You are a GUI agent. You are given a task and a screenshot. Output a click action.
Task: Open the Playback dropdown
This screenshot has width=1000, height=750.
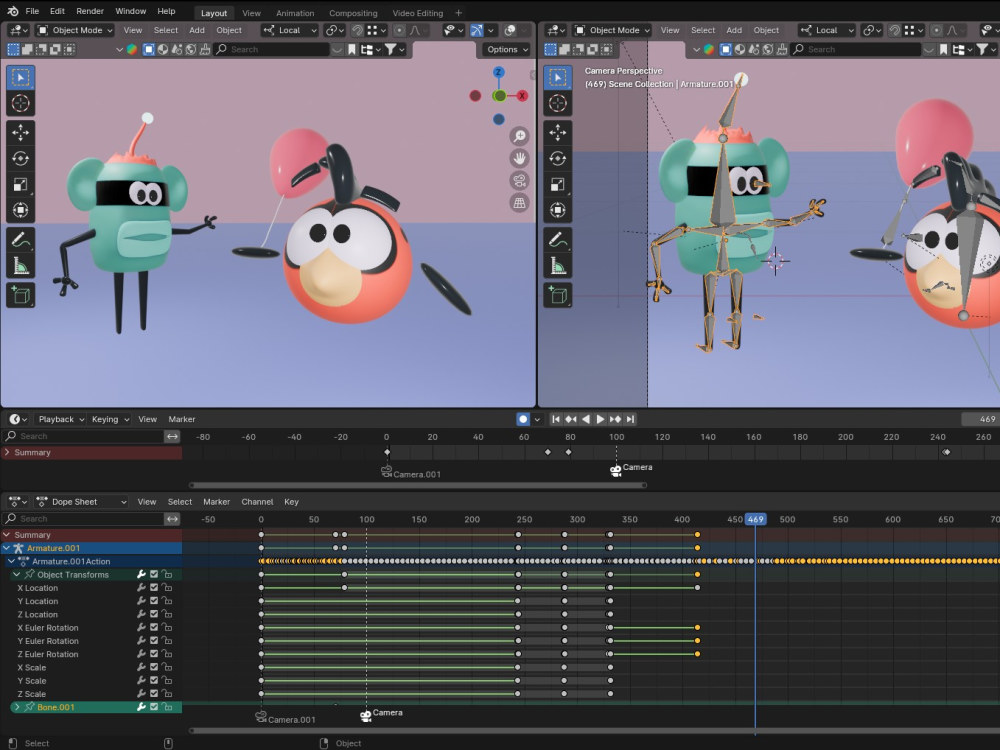coord(61,419)
